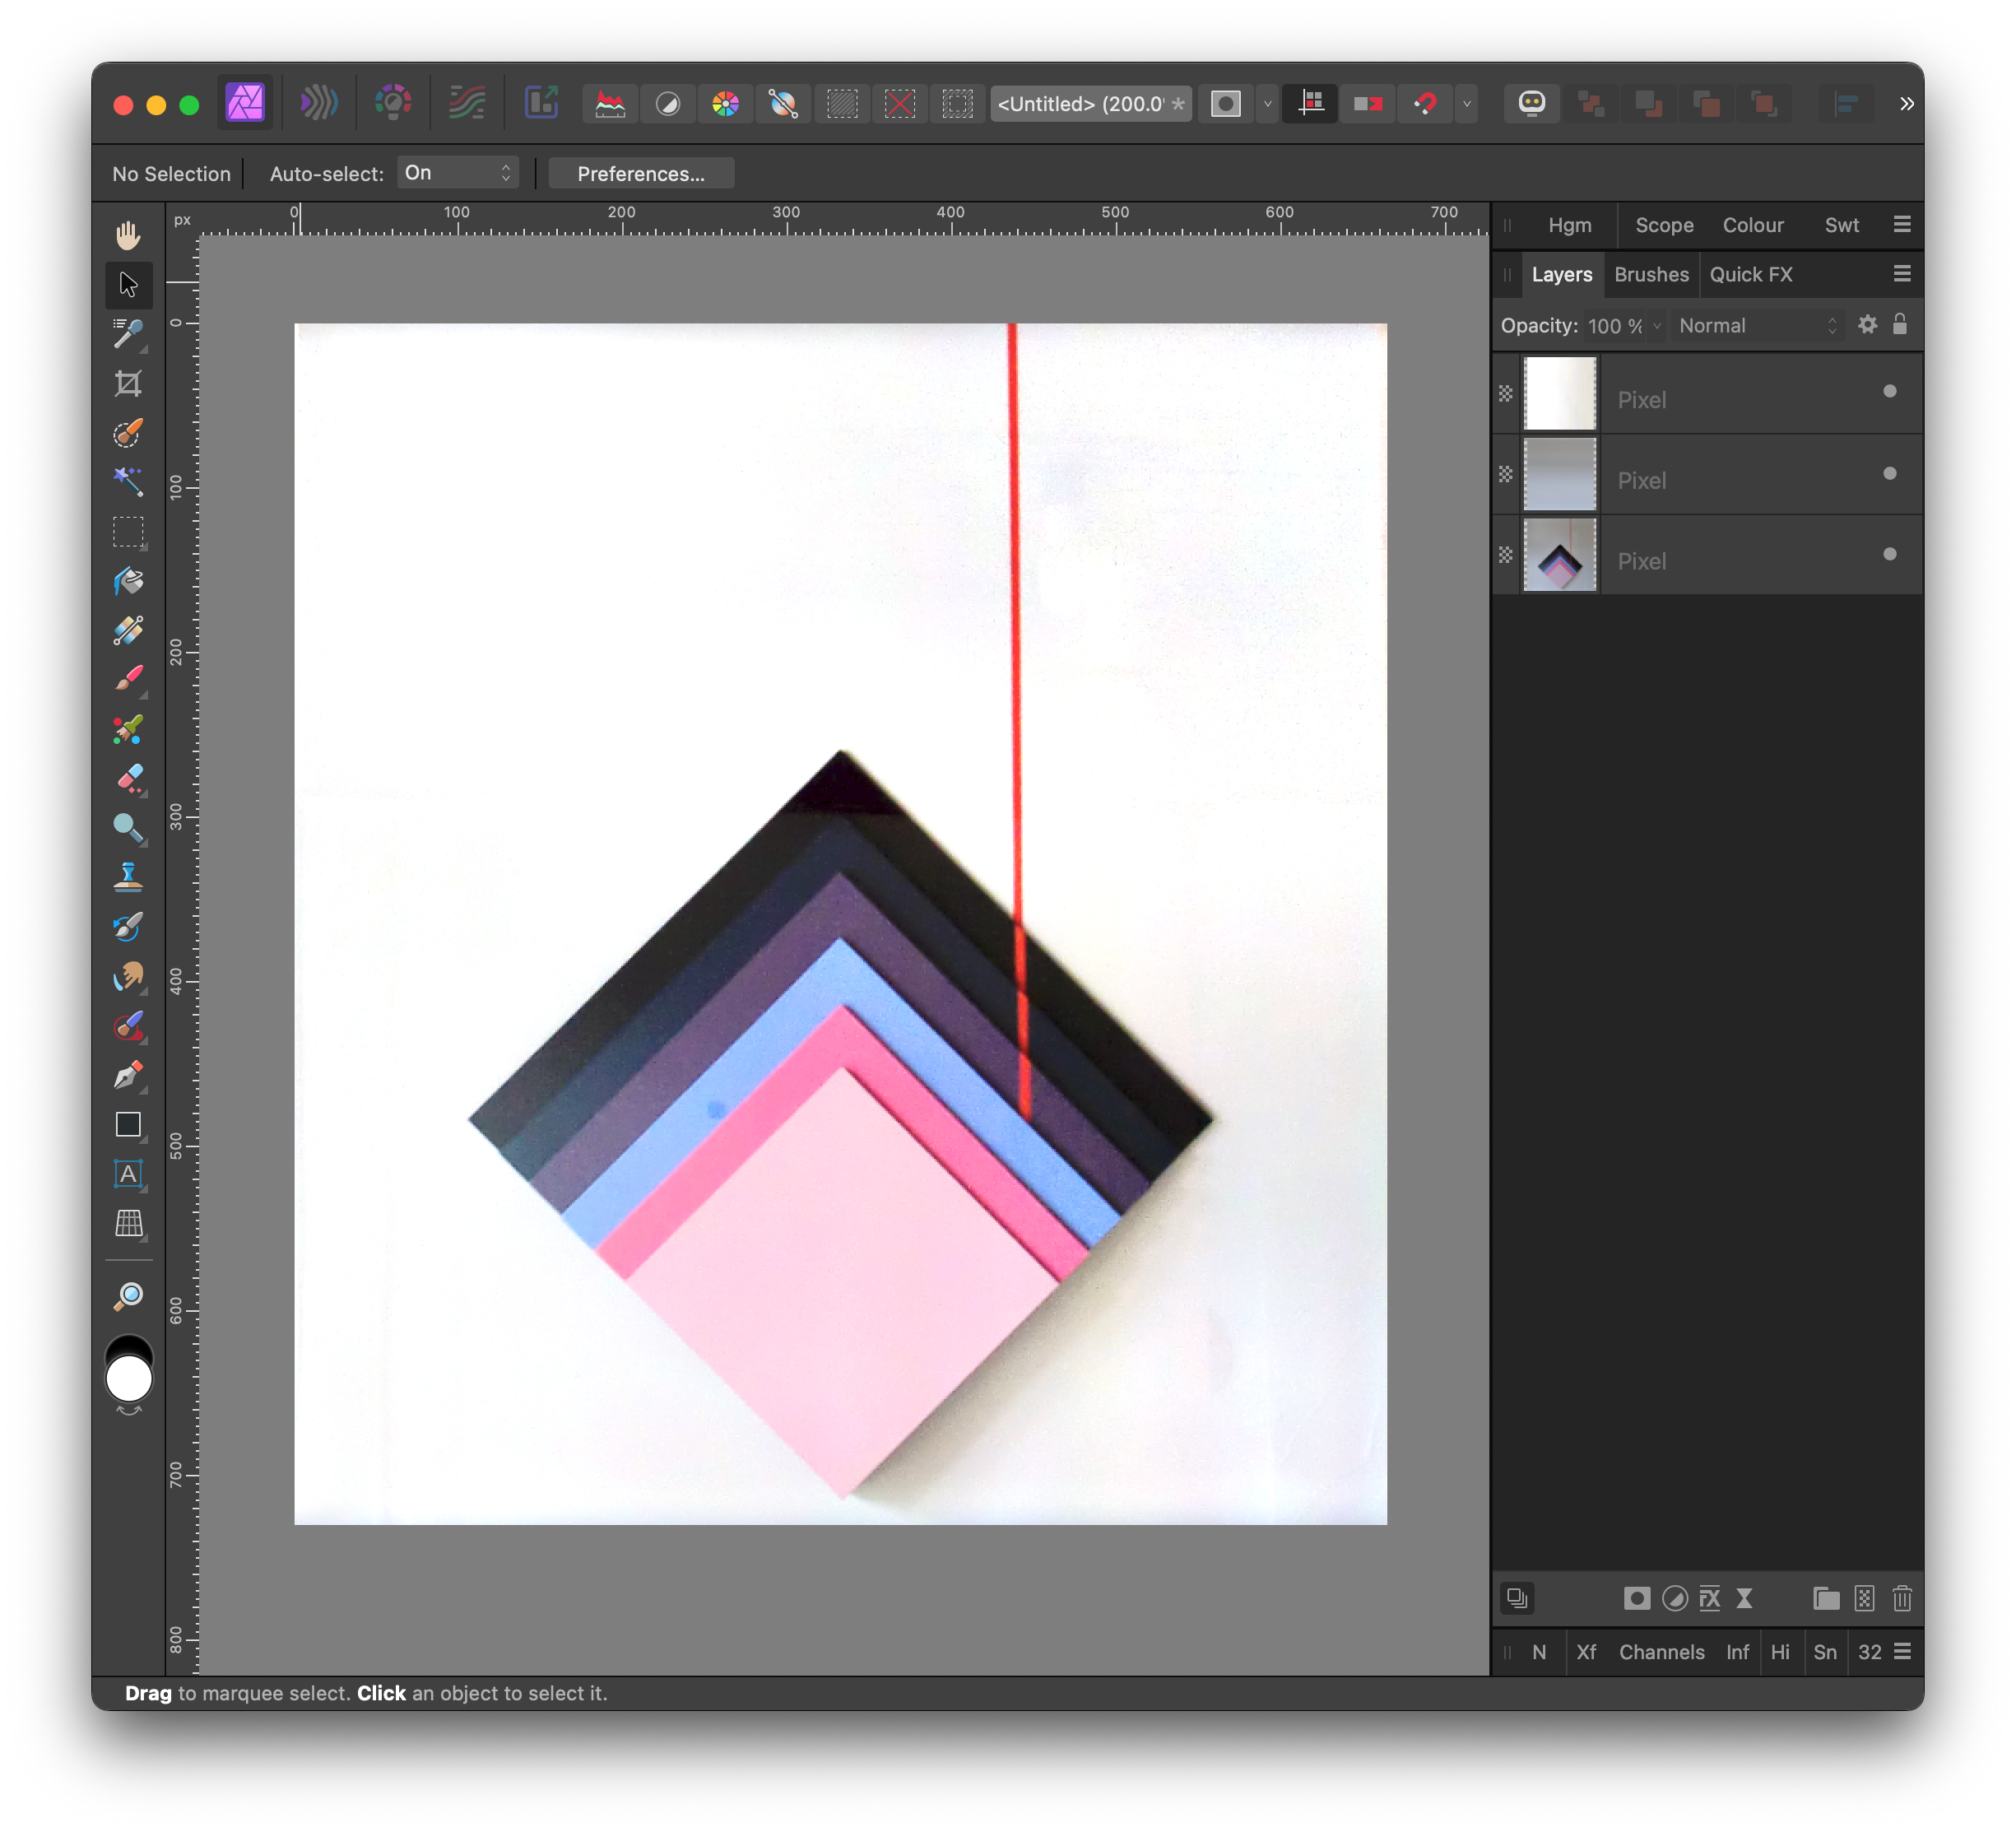Select the Move tool

click(x=128, y=285)
